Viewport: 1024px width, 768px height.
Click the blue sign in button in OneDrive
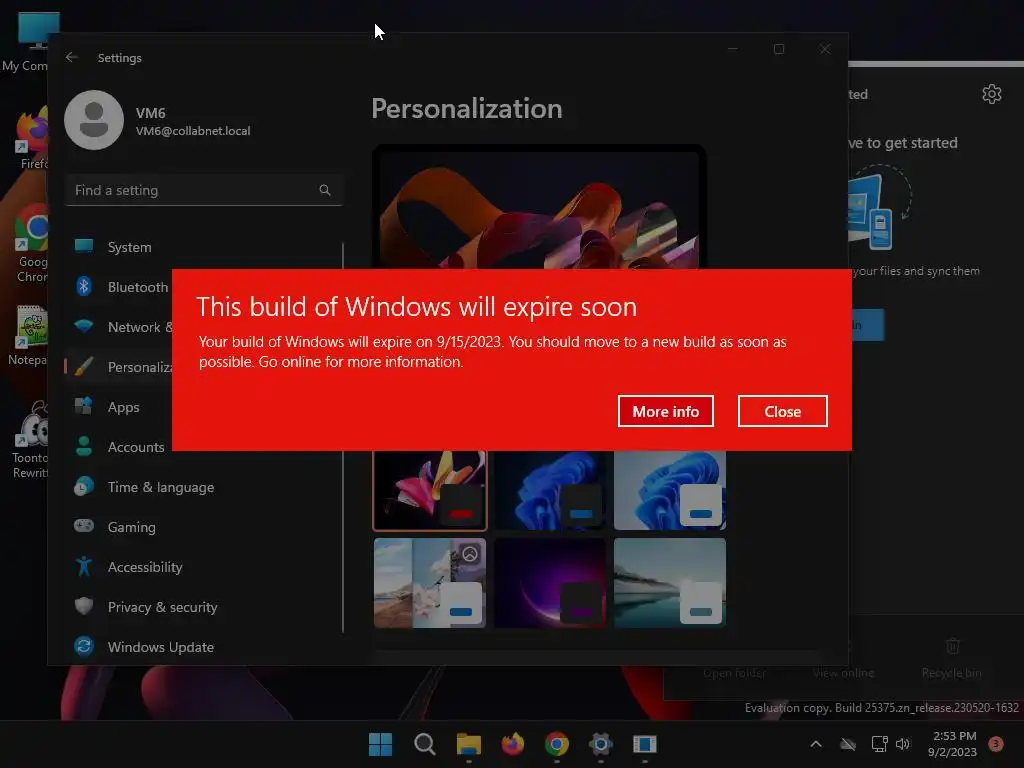867,325
